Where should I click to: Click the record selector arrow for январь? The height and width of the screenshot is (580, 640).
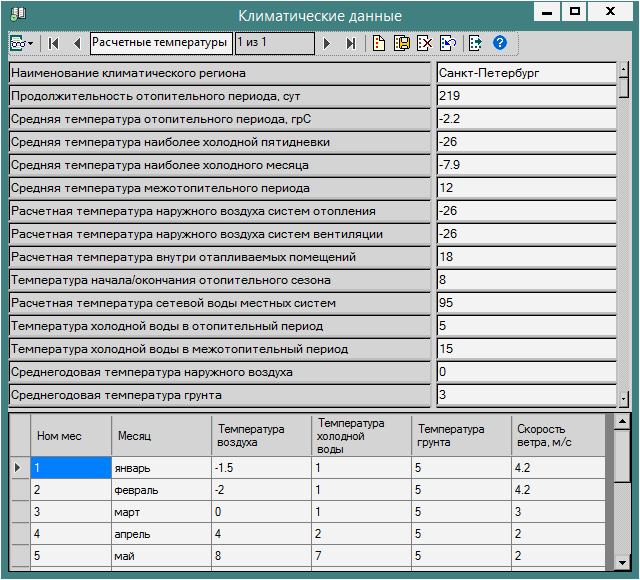(19, 467)
